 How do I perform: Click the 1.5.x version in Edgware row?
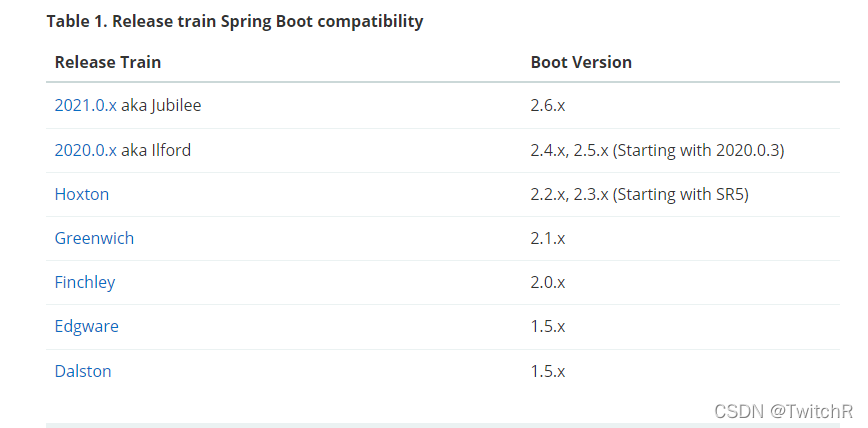point(547,326)
